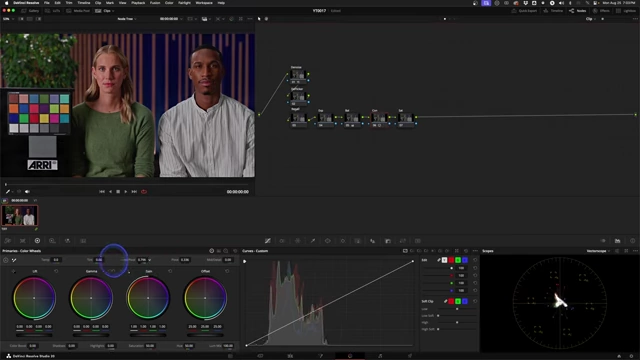Image resolution: width=640 pixels, height=360 pixels.
Task: Toggle loop playback in the viewer
Action: [x=144, y=191]
